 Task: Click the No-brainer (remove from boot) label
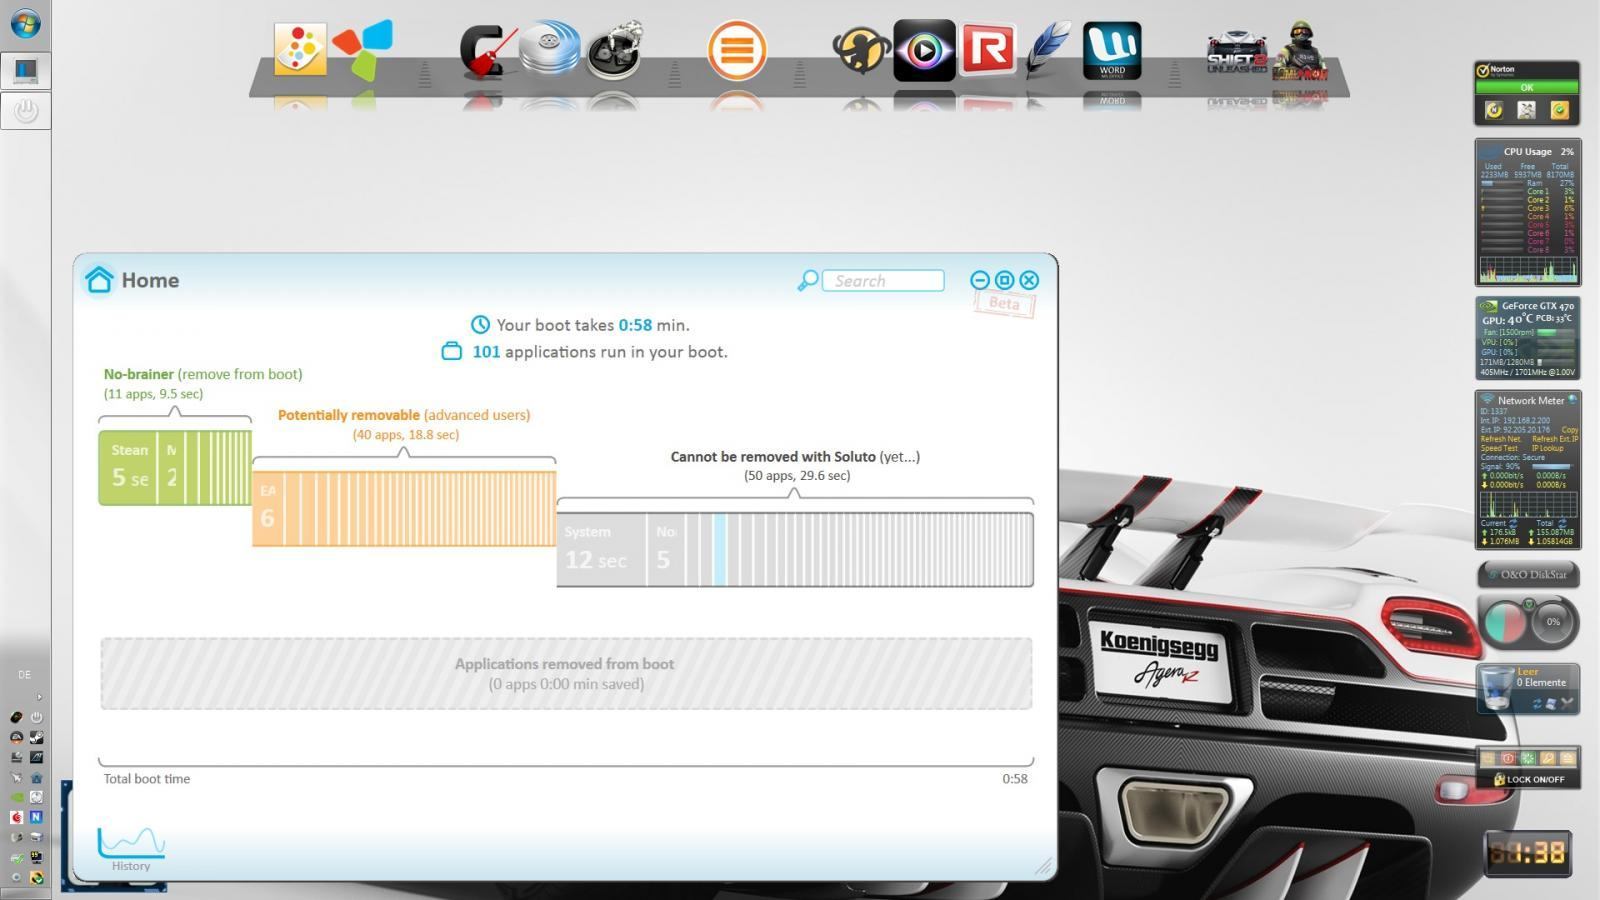click(203, 374)
